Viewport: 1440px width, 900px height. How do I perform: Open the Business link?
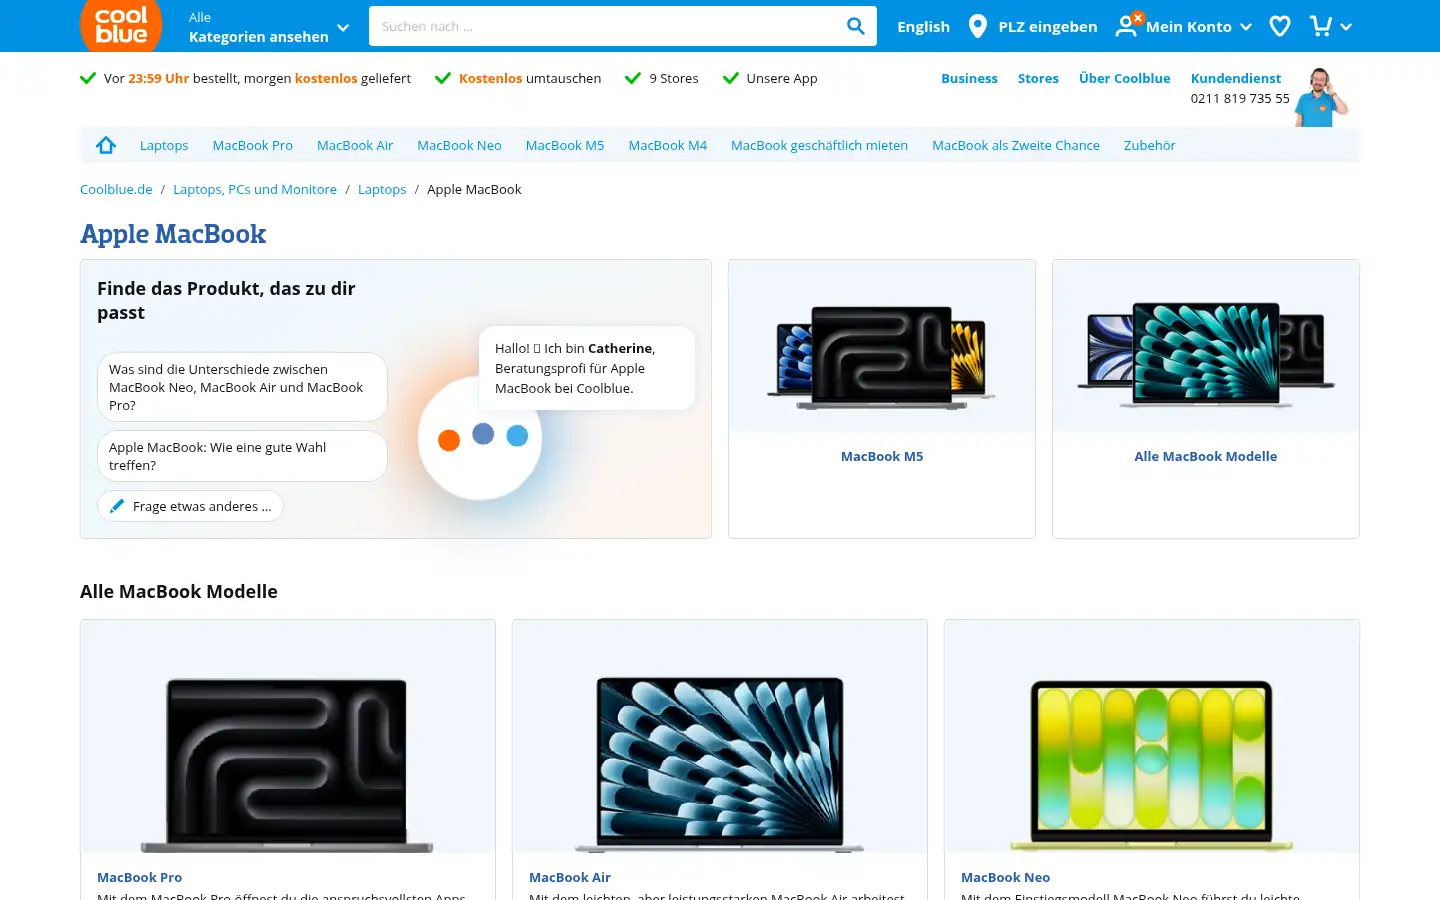969,78
